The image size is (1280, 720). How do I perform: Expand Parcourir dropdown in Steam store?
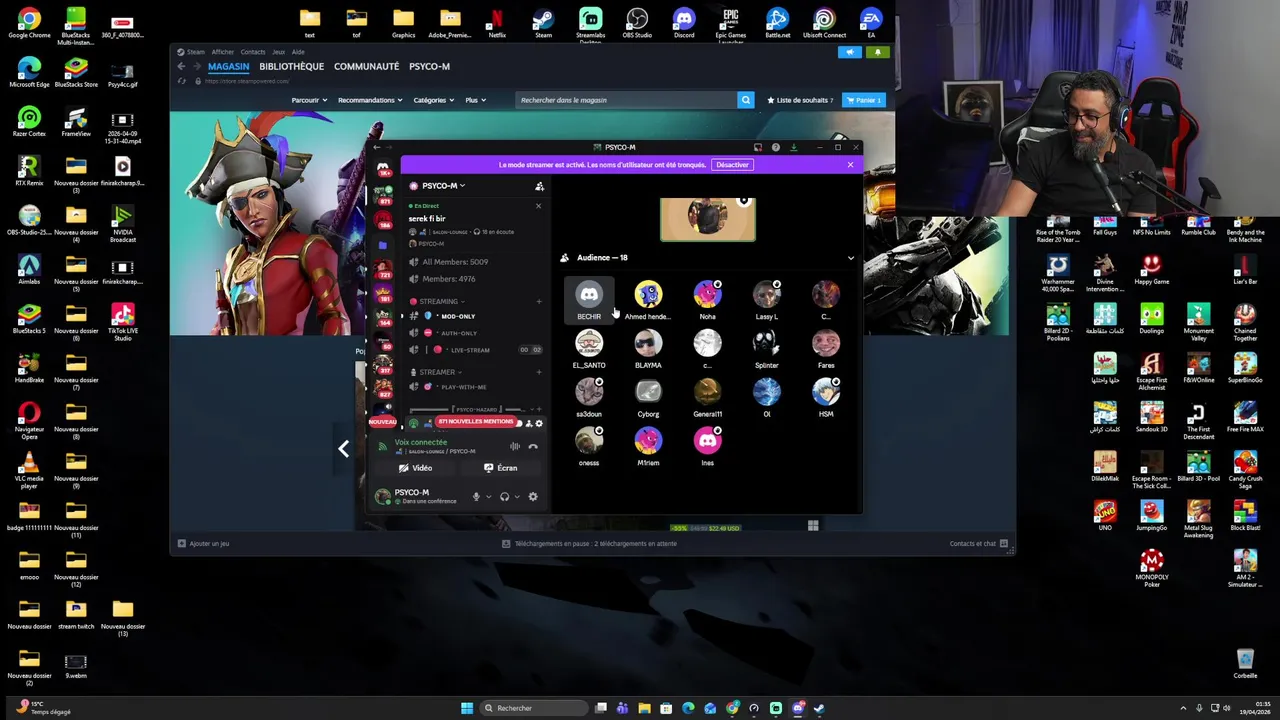coord(309,100)
